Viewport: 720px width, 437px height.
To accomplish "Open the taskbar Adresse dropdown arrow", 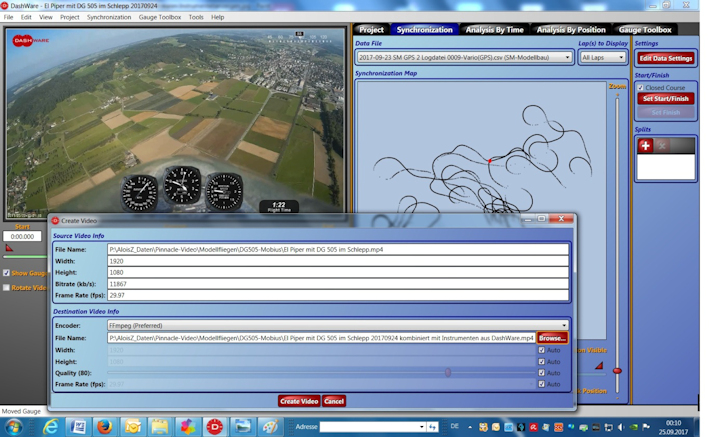I will 422,427.
